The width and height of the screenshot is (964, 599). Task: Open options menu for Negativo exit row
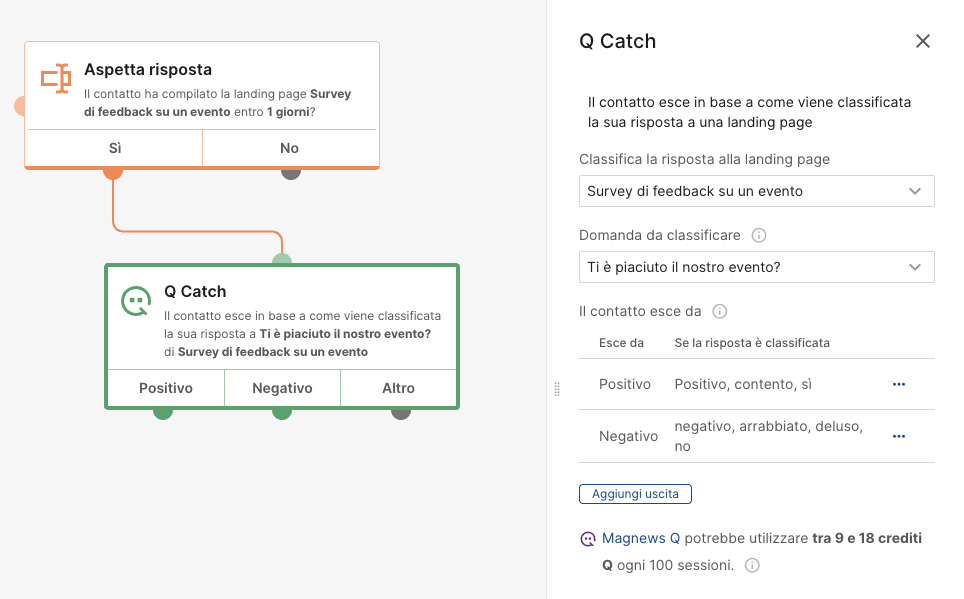coord(899,436)
